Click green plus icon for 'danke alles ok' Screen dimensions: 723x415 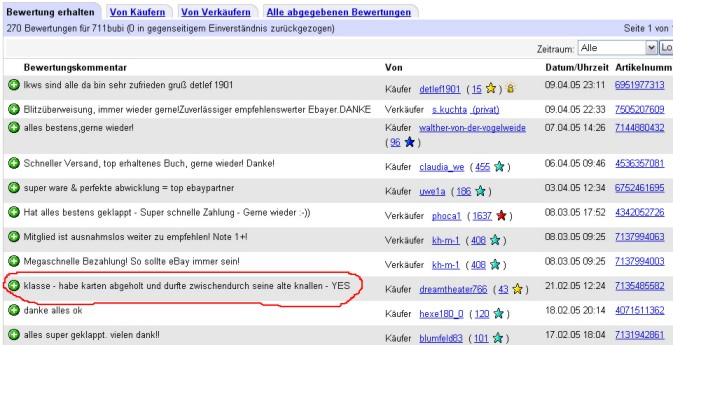pyautogui.click(x=14, y=311)
